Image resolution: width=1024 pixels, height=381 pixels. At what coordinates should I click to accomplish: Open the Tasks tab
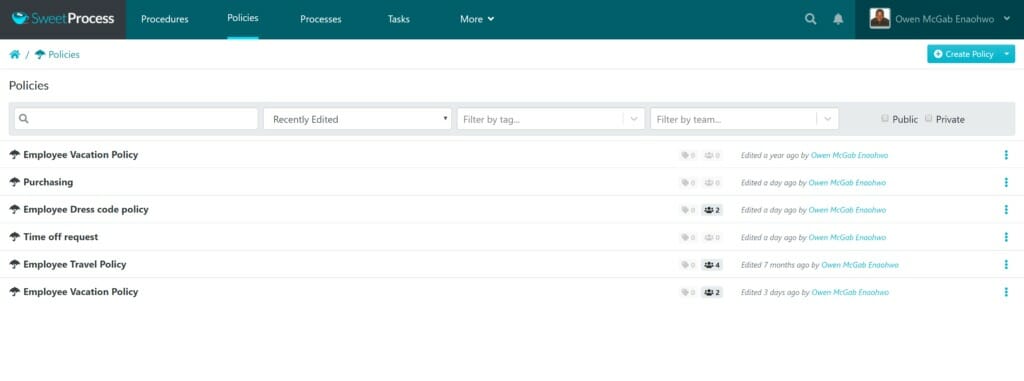(x=398, y=19)
